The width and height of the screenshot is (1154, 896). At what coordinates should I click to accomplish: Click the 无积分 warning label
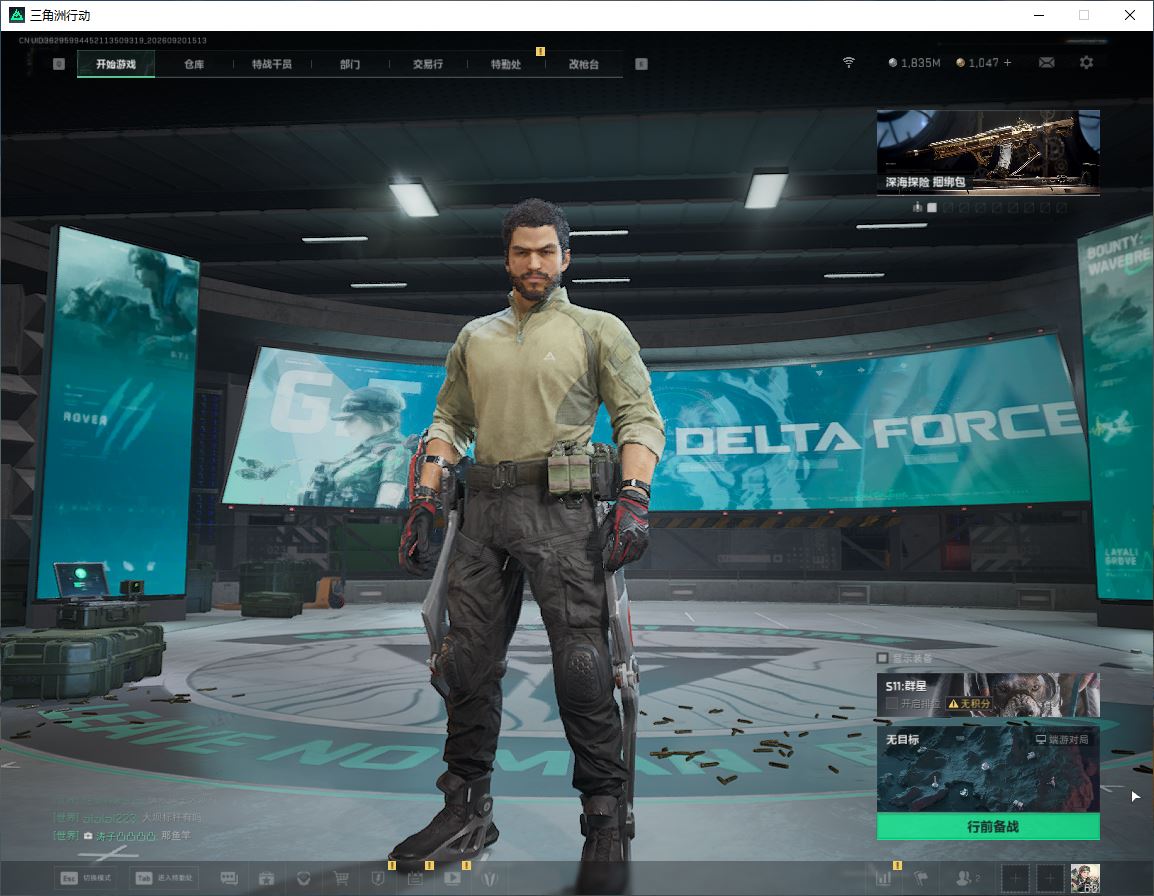coord(969,703)
